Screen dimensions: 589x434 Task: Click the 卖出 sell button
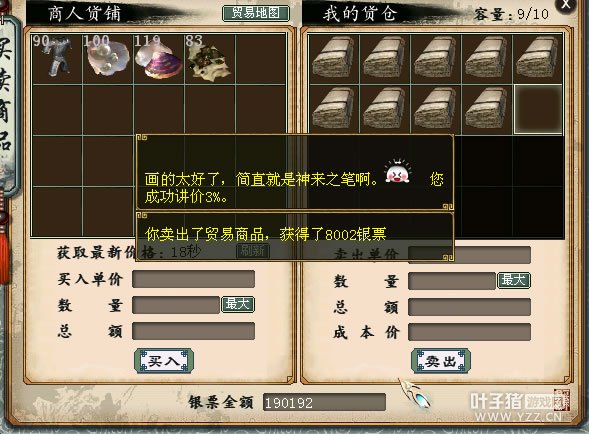(x=441, y=361)
